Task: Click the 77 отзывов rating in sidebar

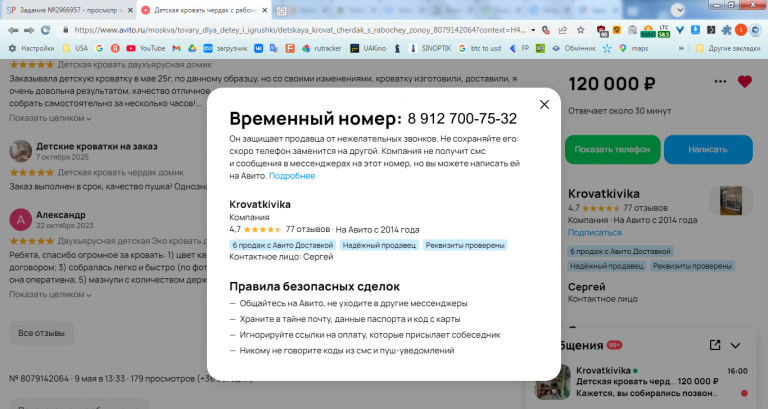Action: point(645,208)
